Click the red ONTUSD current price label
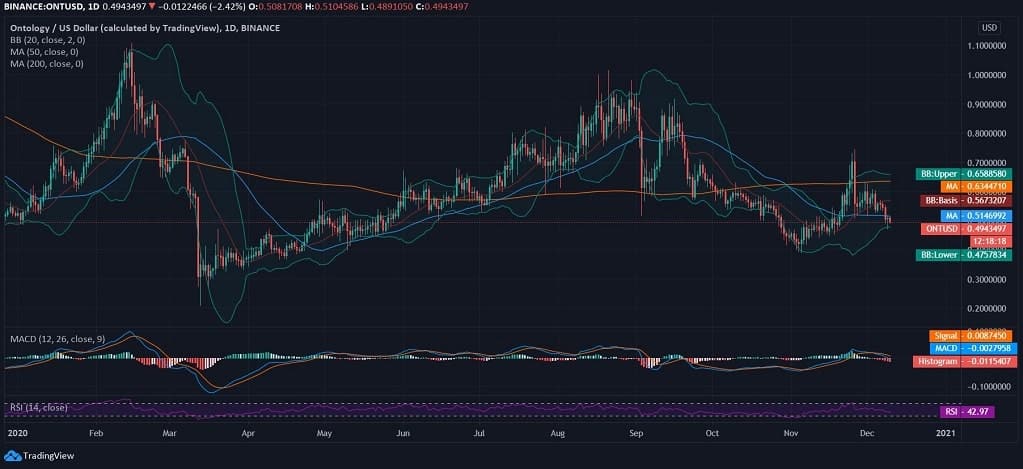 click(x=966, y=229)
